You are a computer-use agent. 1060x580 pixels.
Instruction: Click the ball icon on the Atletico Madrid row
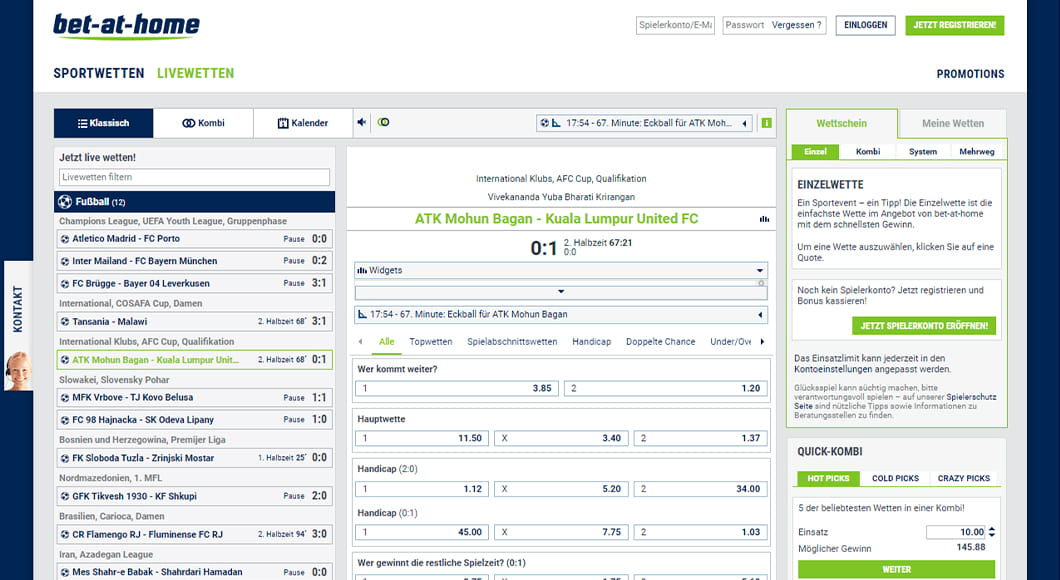65,239
